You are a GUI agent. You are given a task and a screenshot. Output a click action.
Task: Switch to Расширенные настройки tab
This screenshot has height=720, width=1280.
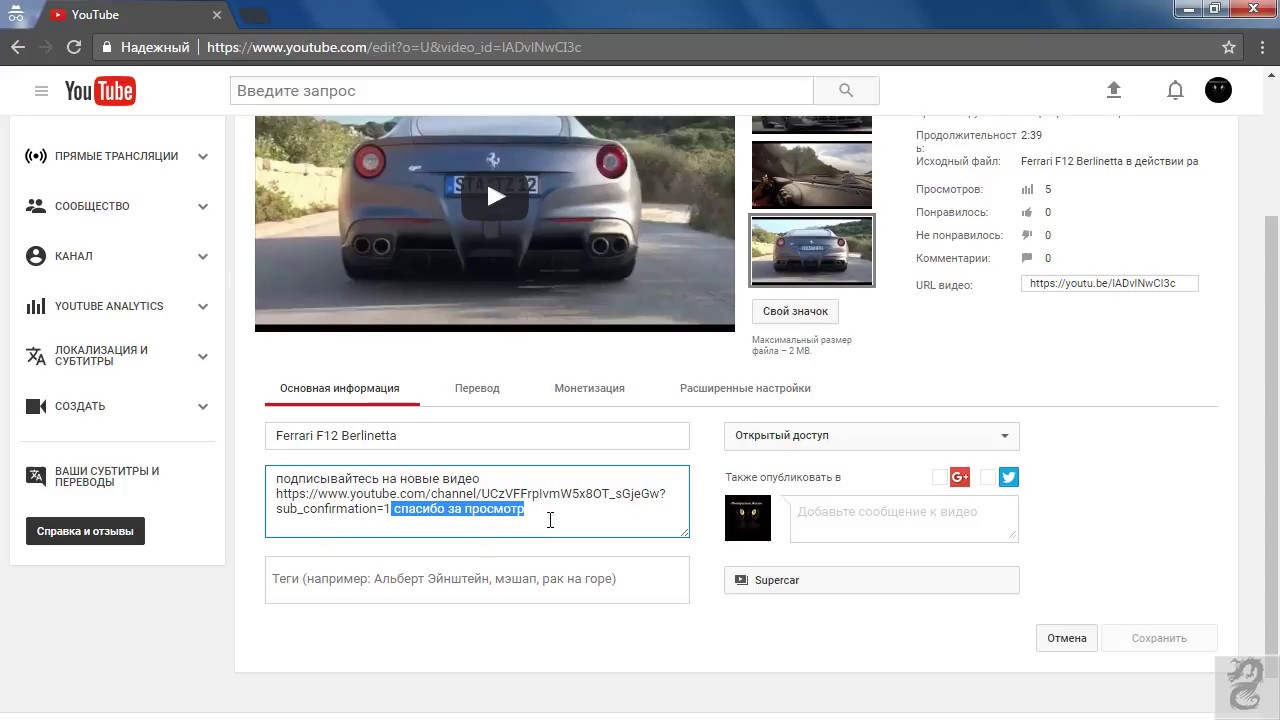click(x=745, y=388)
